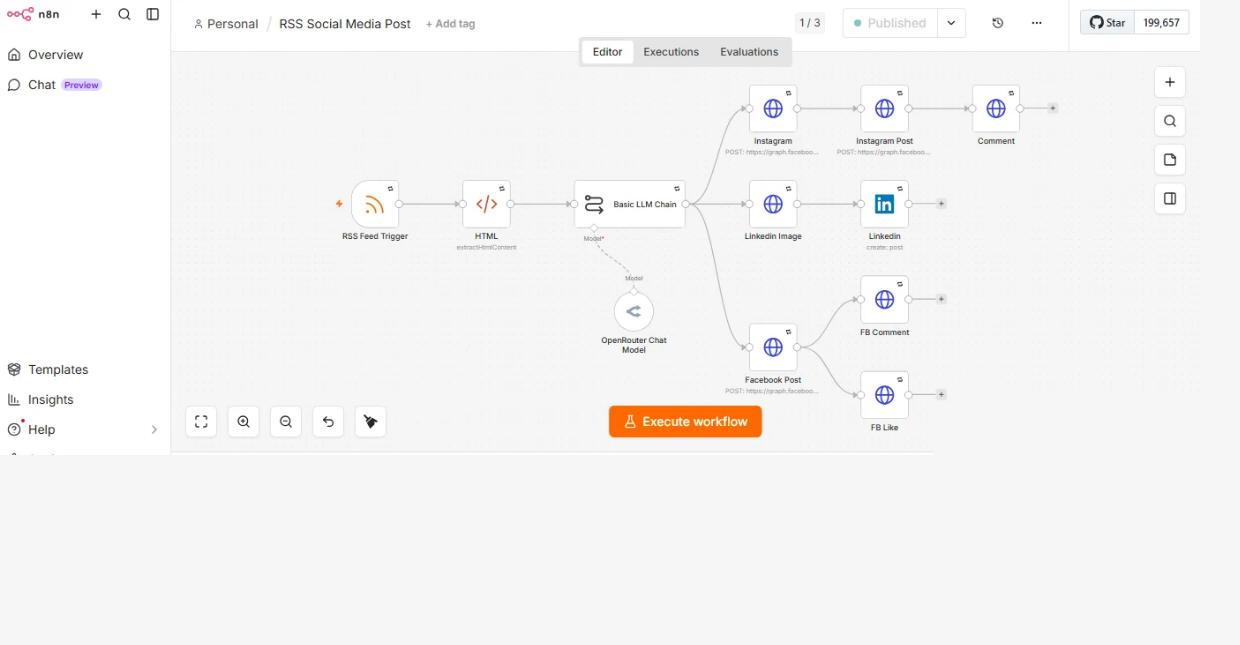
Task: Open Chat preview in the sidebar
Action: pyautogui.click(x=84, y=85)
